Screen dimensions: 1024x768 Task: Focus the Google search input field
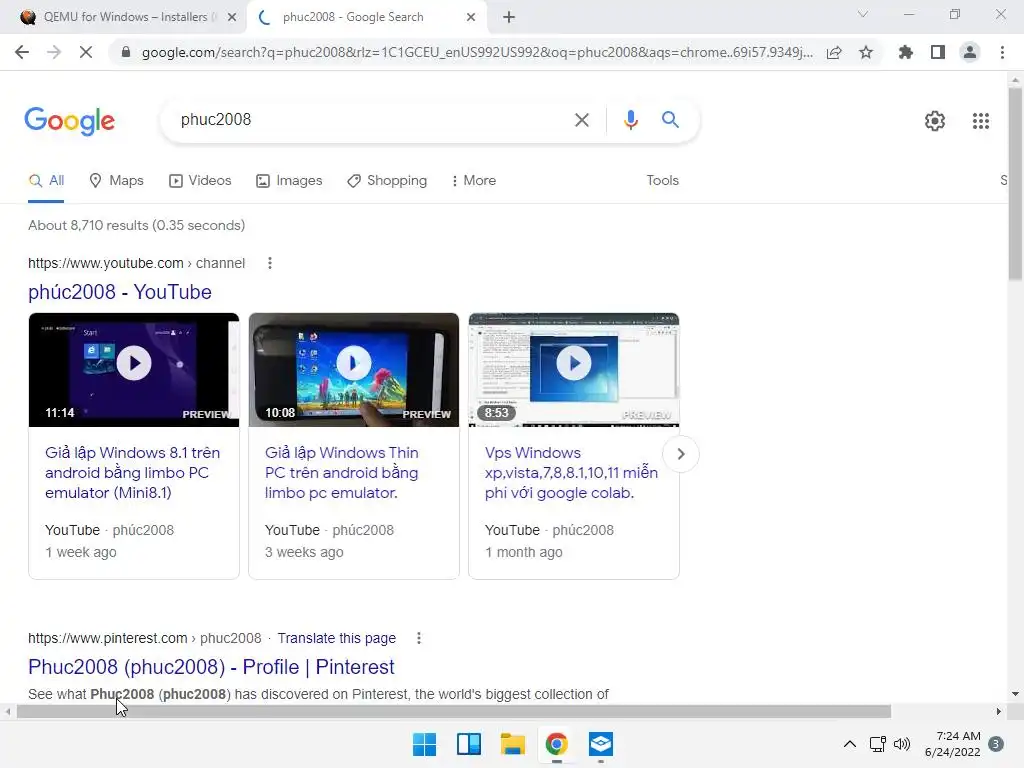click(x=372, y=120)
